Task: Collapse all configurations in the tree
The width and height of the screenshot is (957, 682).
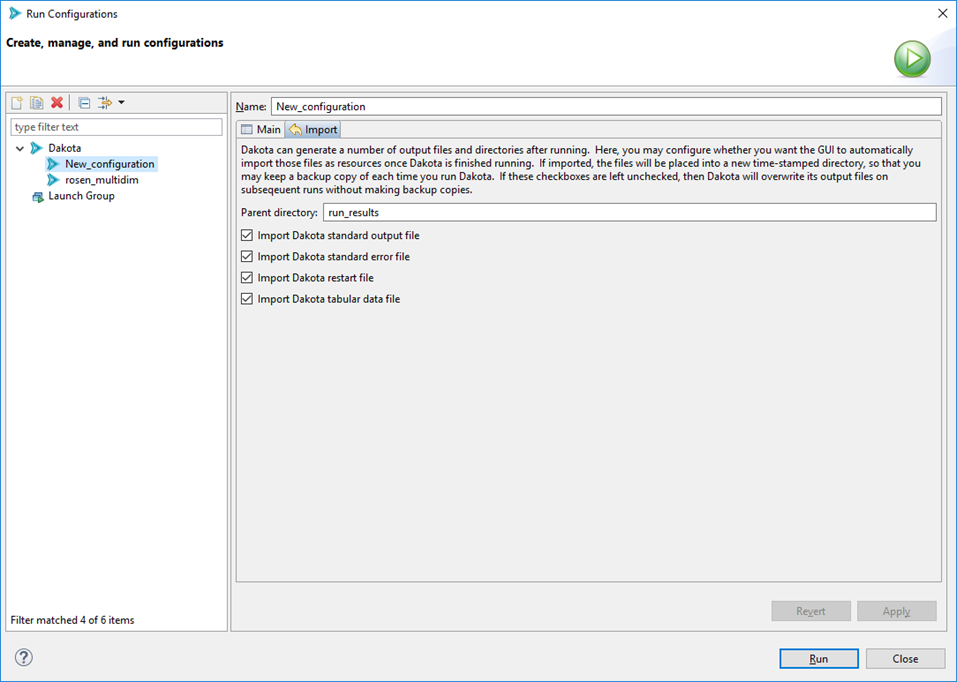Action: tap(84, 103)
